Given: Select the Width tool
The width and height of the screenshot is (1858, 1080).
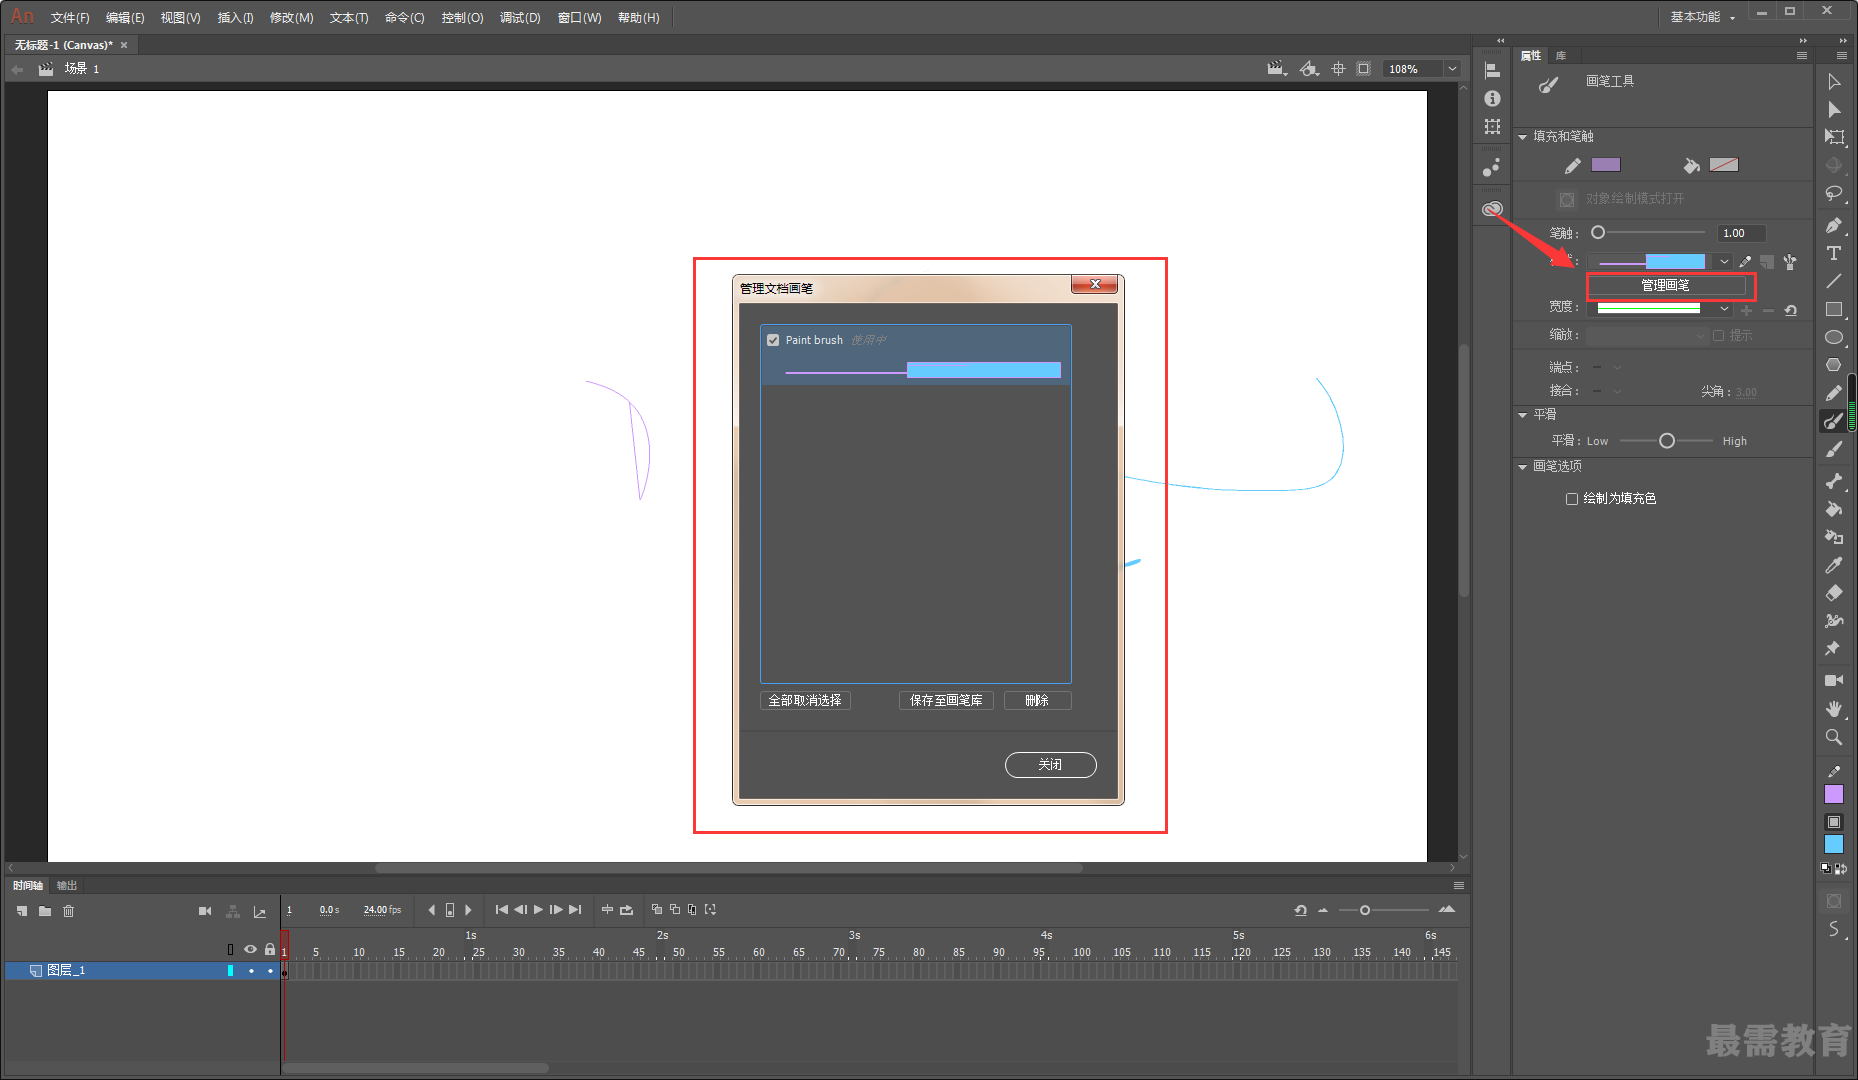Looking at the screenshot, I should coord(1834,621).
